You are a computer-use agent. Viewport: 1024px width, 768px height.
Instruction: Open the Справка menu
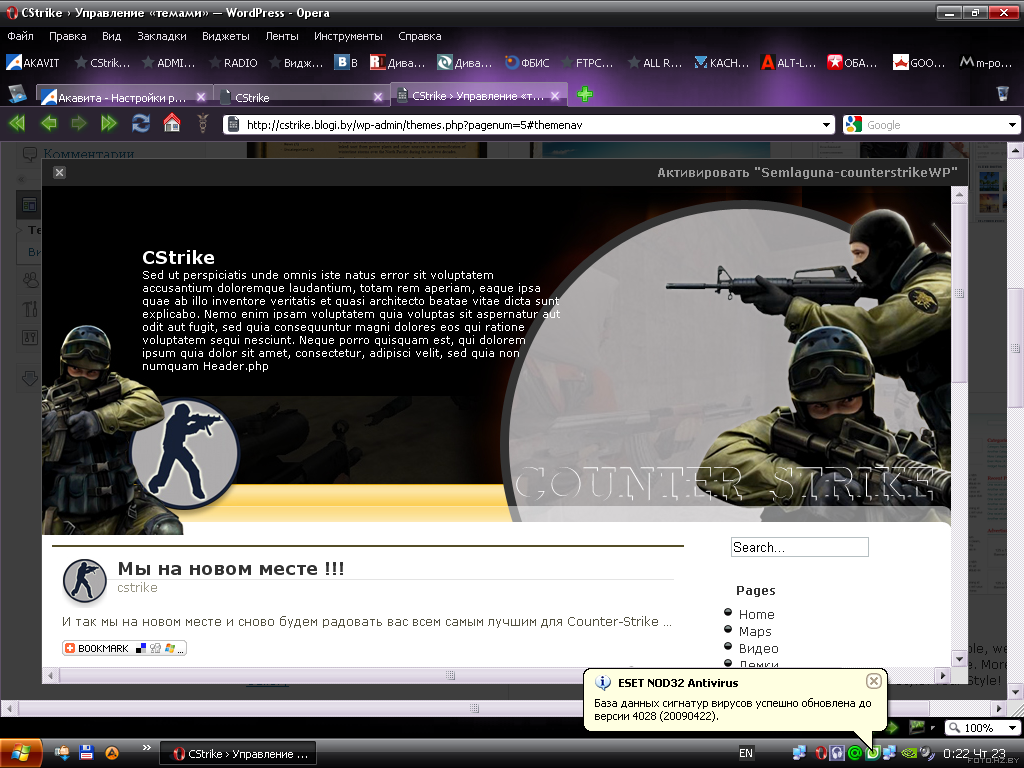420,36
